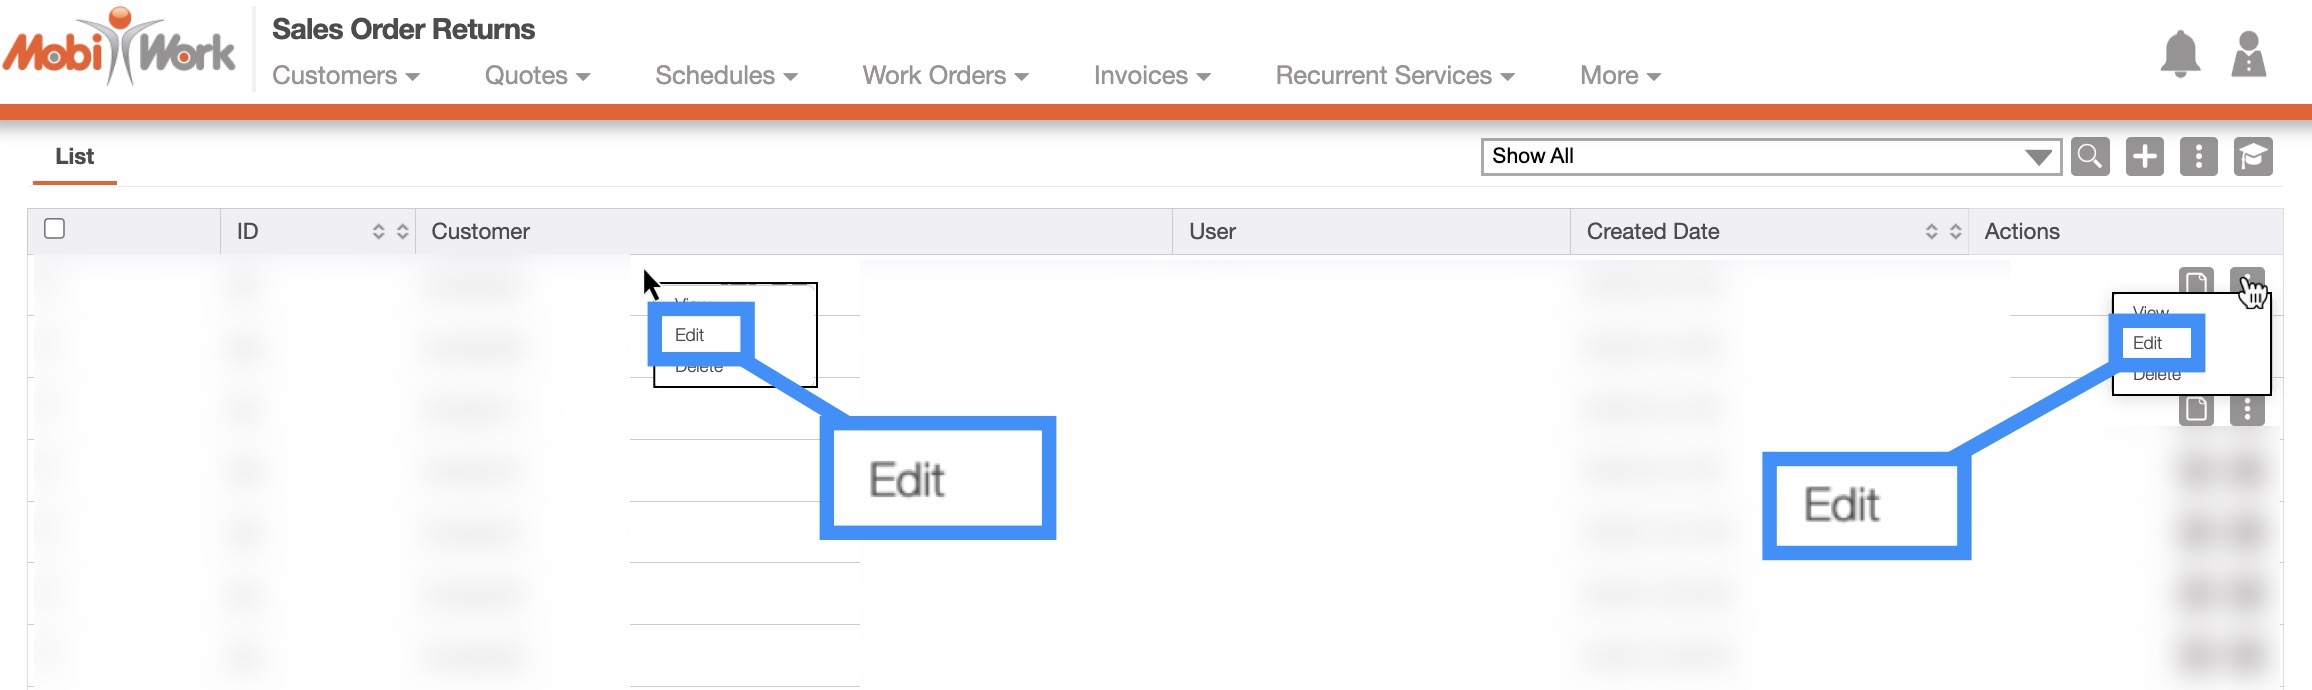2312x690 pixels.
Task: Click the graduation cap training icon
Action: (2253, 157)
